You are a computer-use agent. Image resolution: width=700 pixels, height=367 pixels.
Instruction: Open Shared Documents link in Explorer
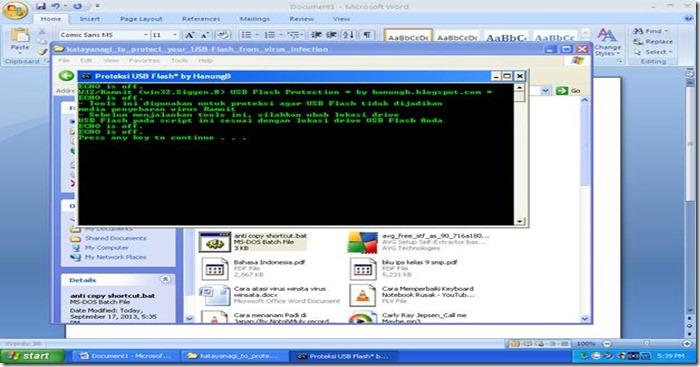115,238
